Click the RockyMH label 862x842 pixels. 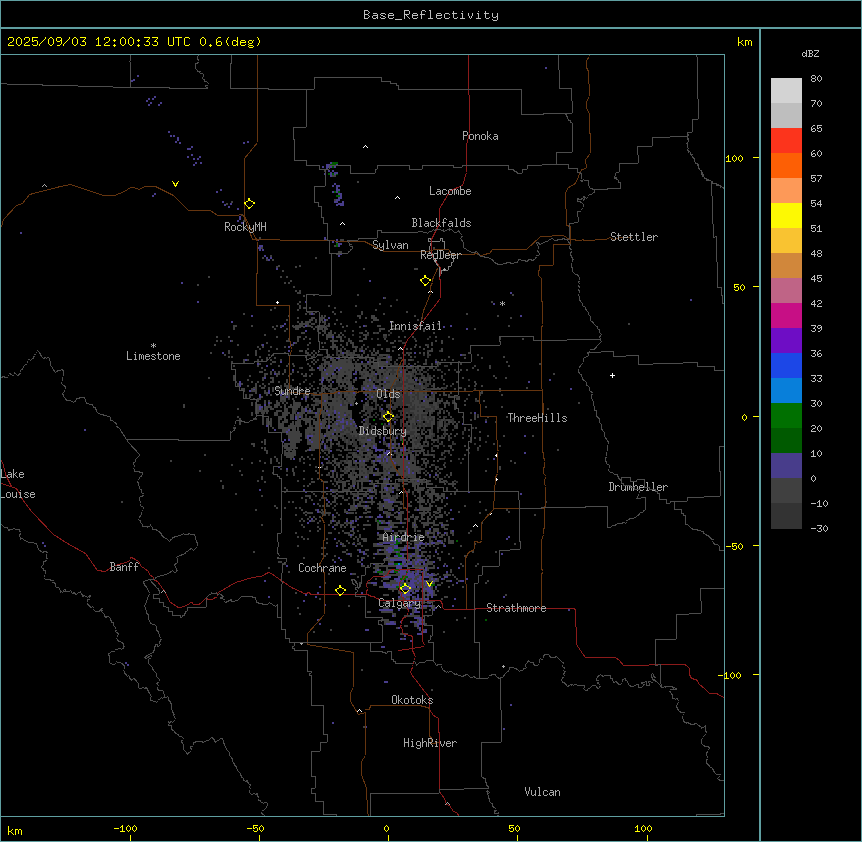pyautogui.click(x=245, y=227)
